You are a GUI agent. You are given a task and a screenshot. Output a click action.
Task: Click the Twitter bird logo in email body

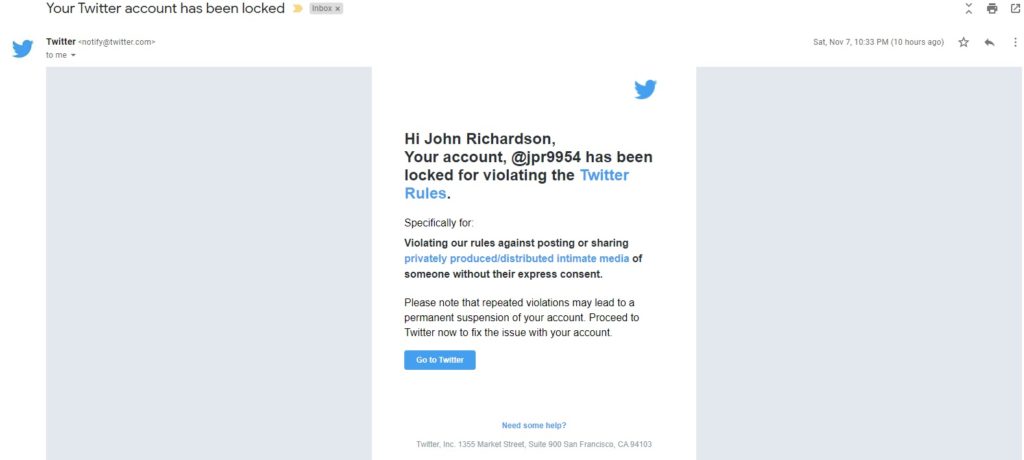tap(645, 90)
